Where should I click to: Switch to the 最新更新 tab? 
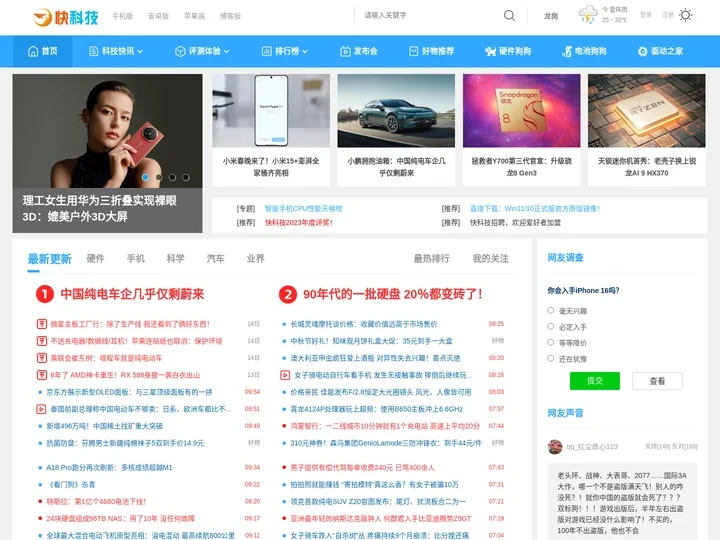pyautogui.click(x=50, y=259)
